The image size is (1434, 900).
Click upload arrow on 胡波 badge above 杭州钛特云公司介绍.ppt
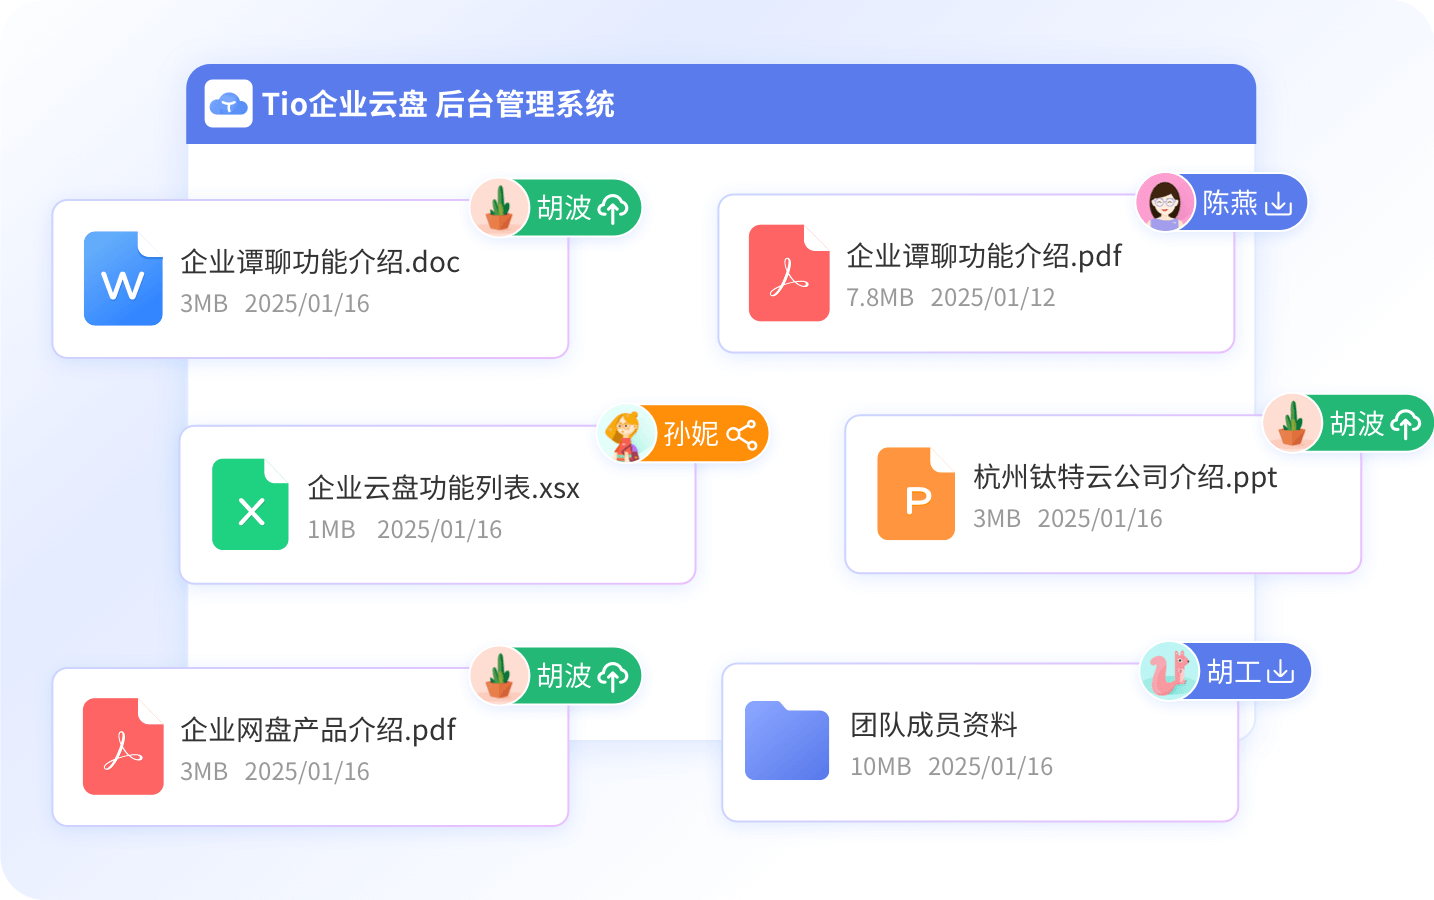click(x=1405, y=424)
